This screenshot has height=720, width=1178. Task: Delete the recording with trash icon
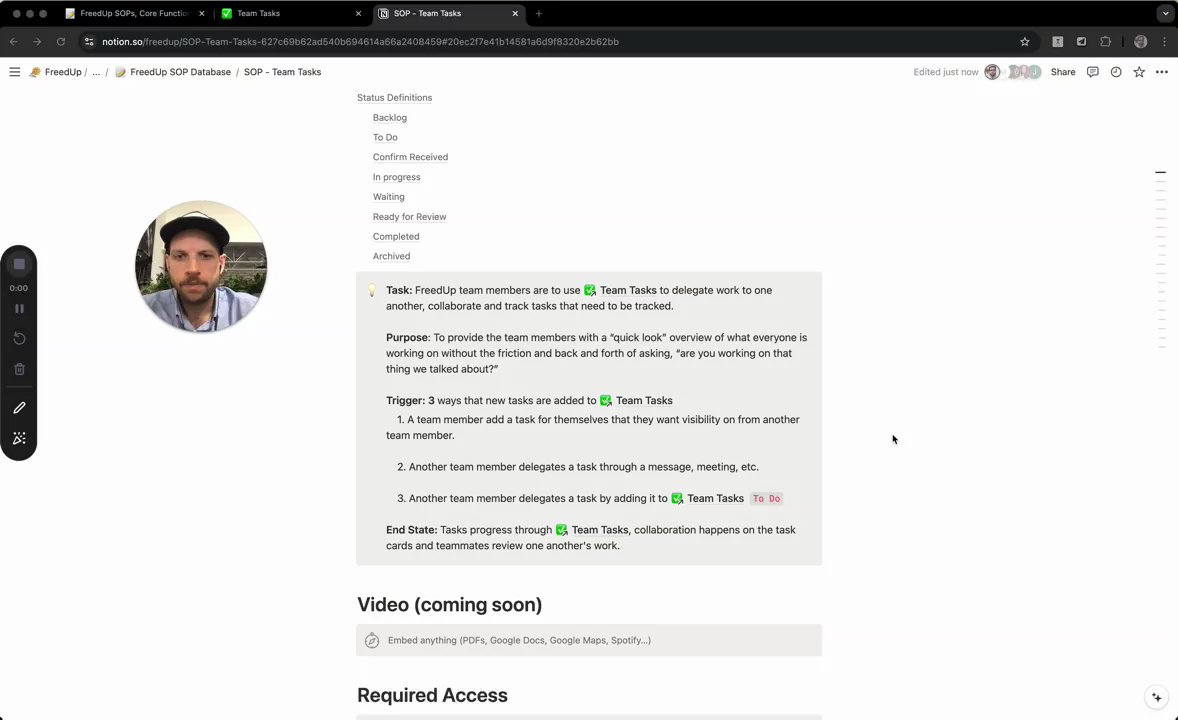pos(20,369)
